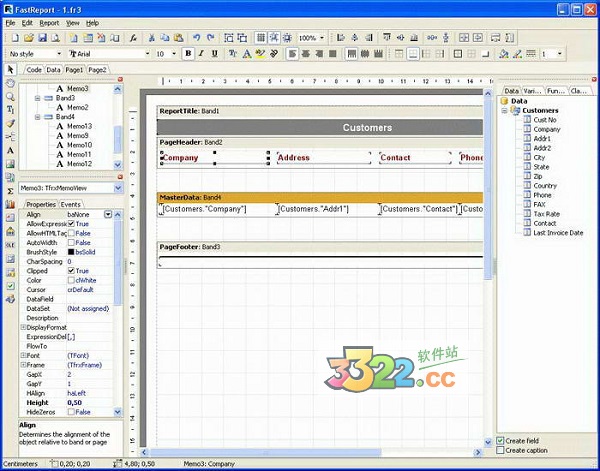Select the Zoom magnifier tool

point(10,95)
